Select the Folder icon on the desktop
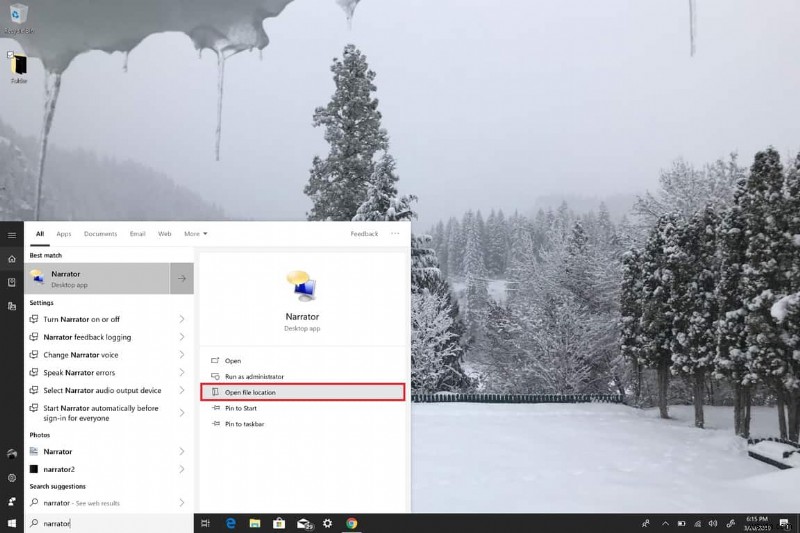Image resolution: width=800 pixels, height=533 pixels. pyautogui.click(x=18, y=68)
